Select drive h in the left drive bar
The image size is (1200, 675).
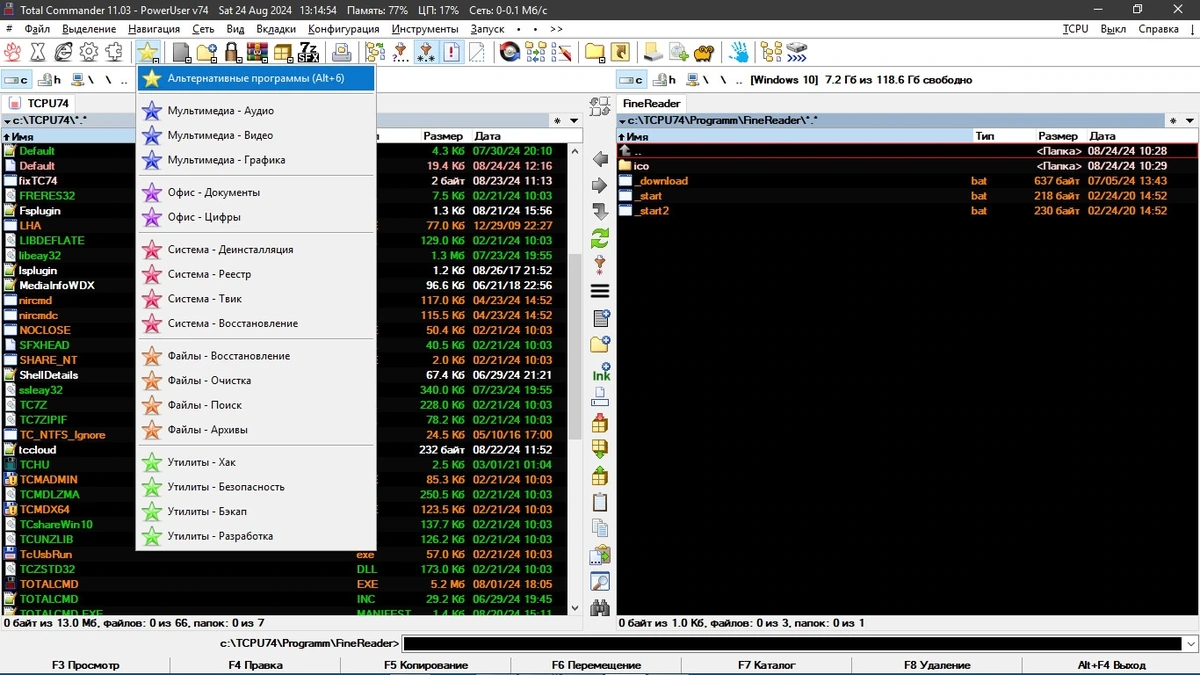click(50, 79)
